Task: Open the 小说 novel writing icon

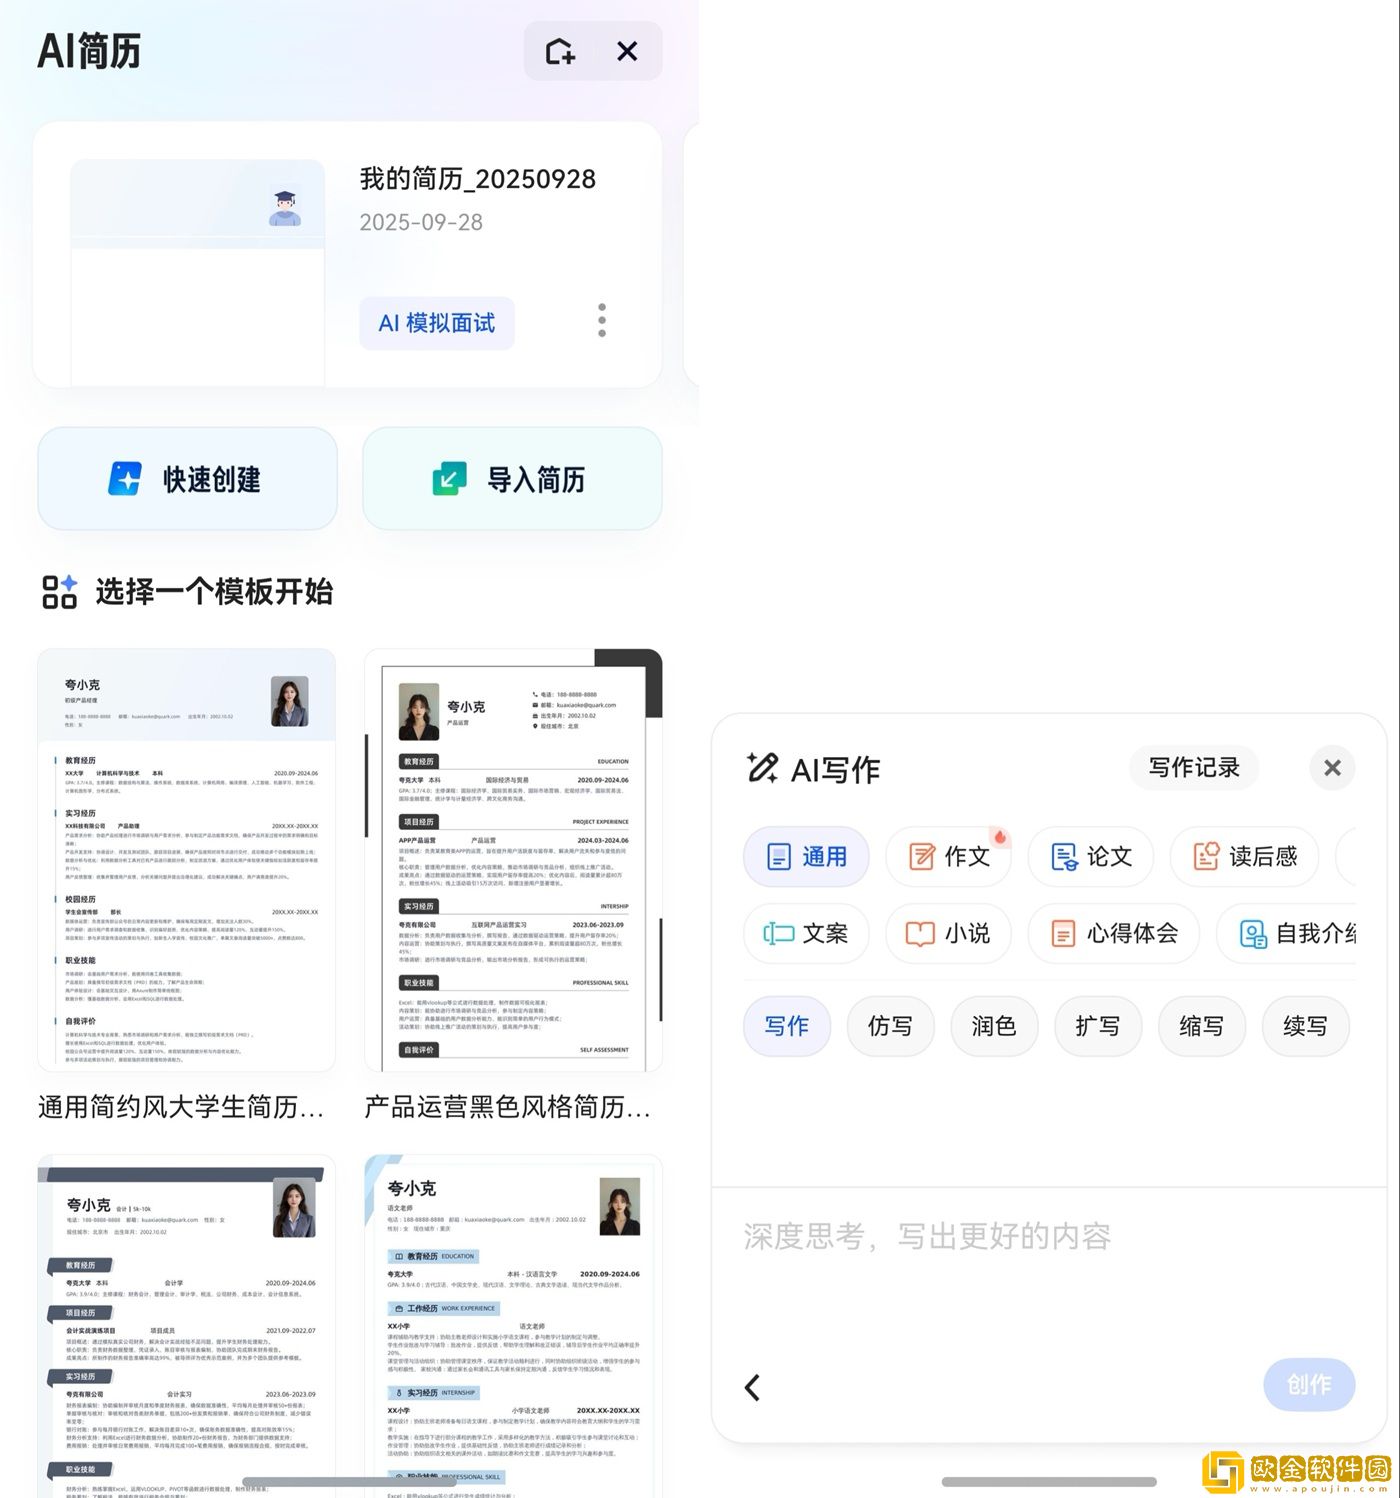Action: [x=948, y=933]
